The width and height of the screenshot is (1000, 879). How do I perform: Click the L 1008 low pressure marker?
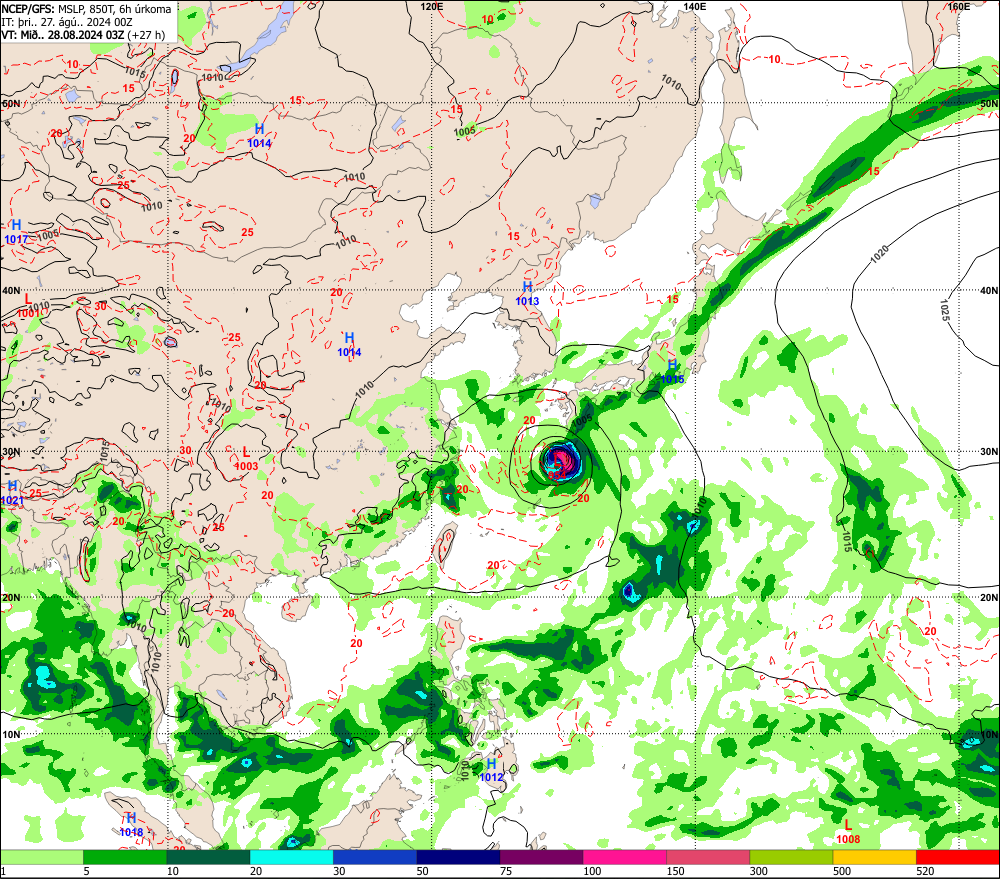[848, 832]
